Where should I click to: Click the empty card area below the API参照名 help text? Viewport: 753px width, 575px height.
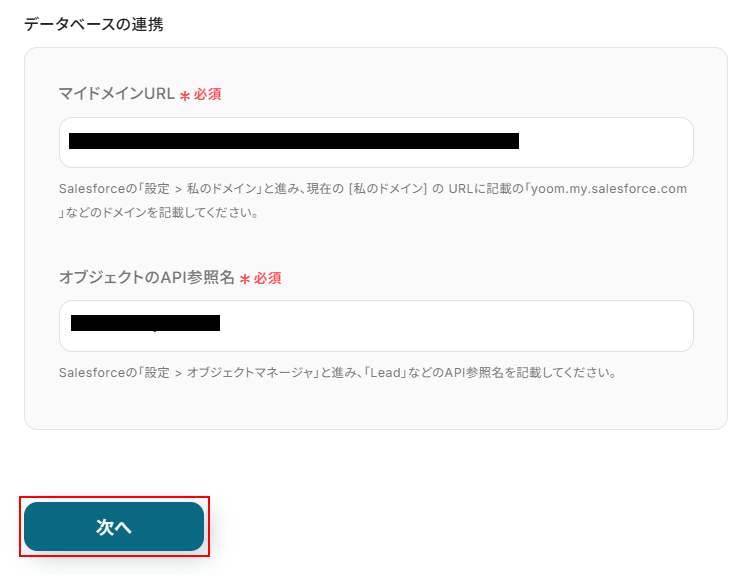(375, 408)
